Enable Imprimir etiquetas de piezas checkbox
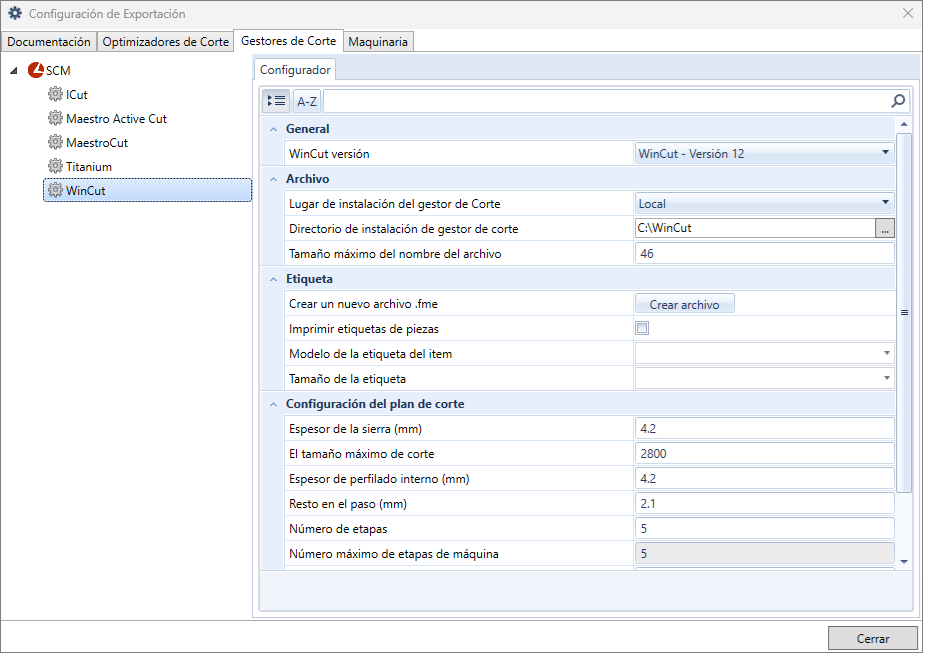This screenshot has width=931, height=656. (642, 328)
